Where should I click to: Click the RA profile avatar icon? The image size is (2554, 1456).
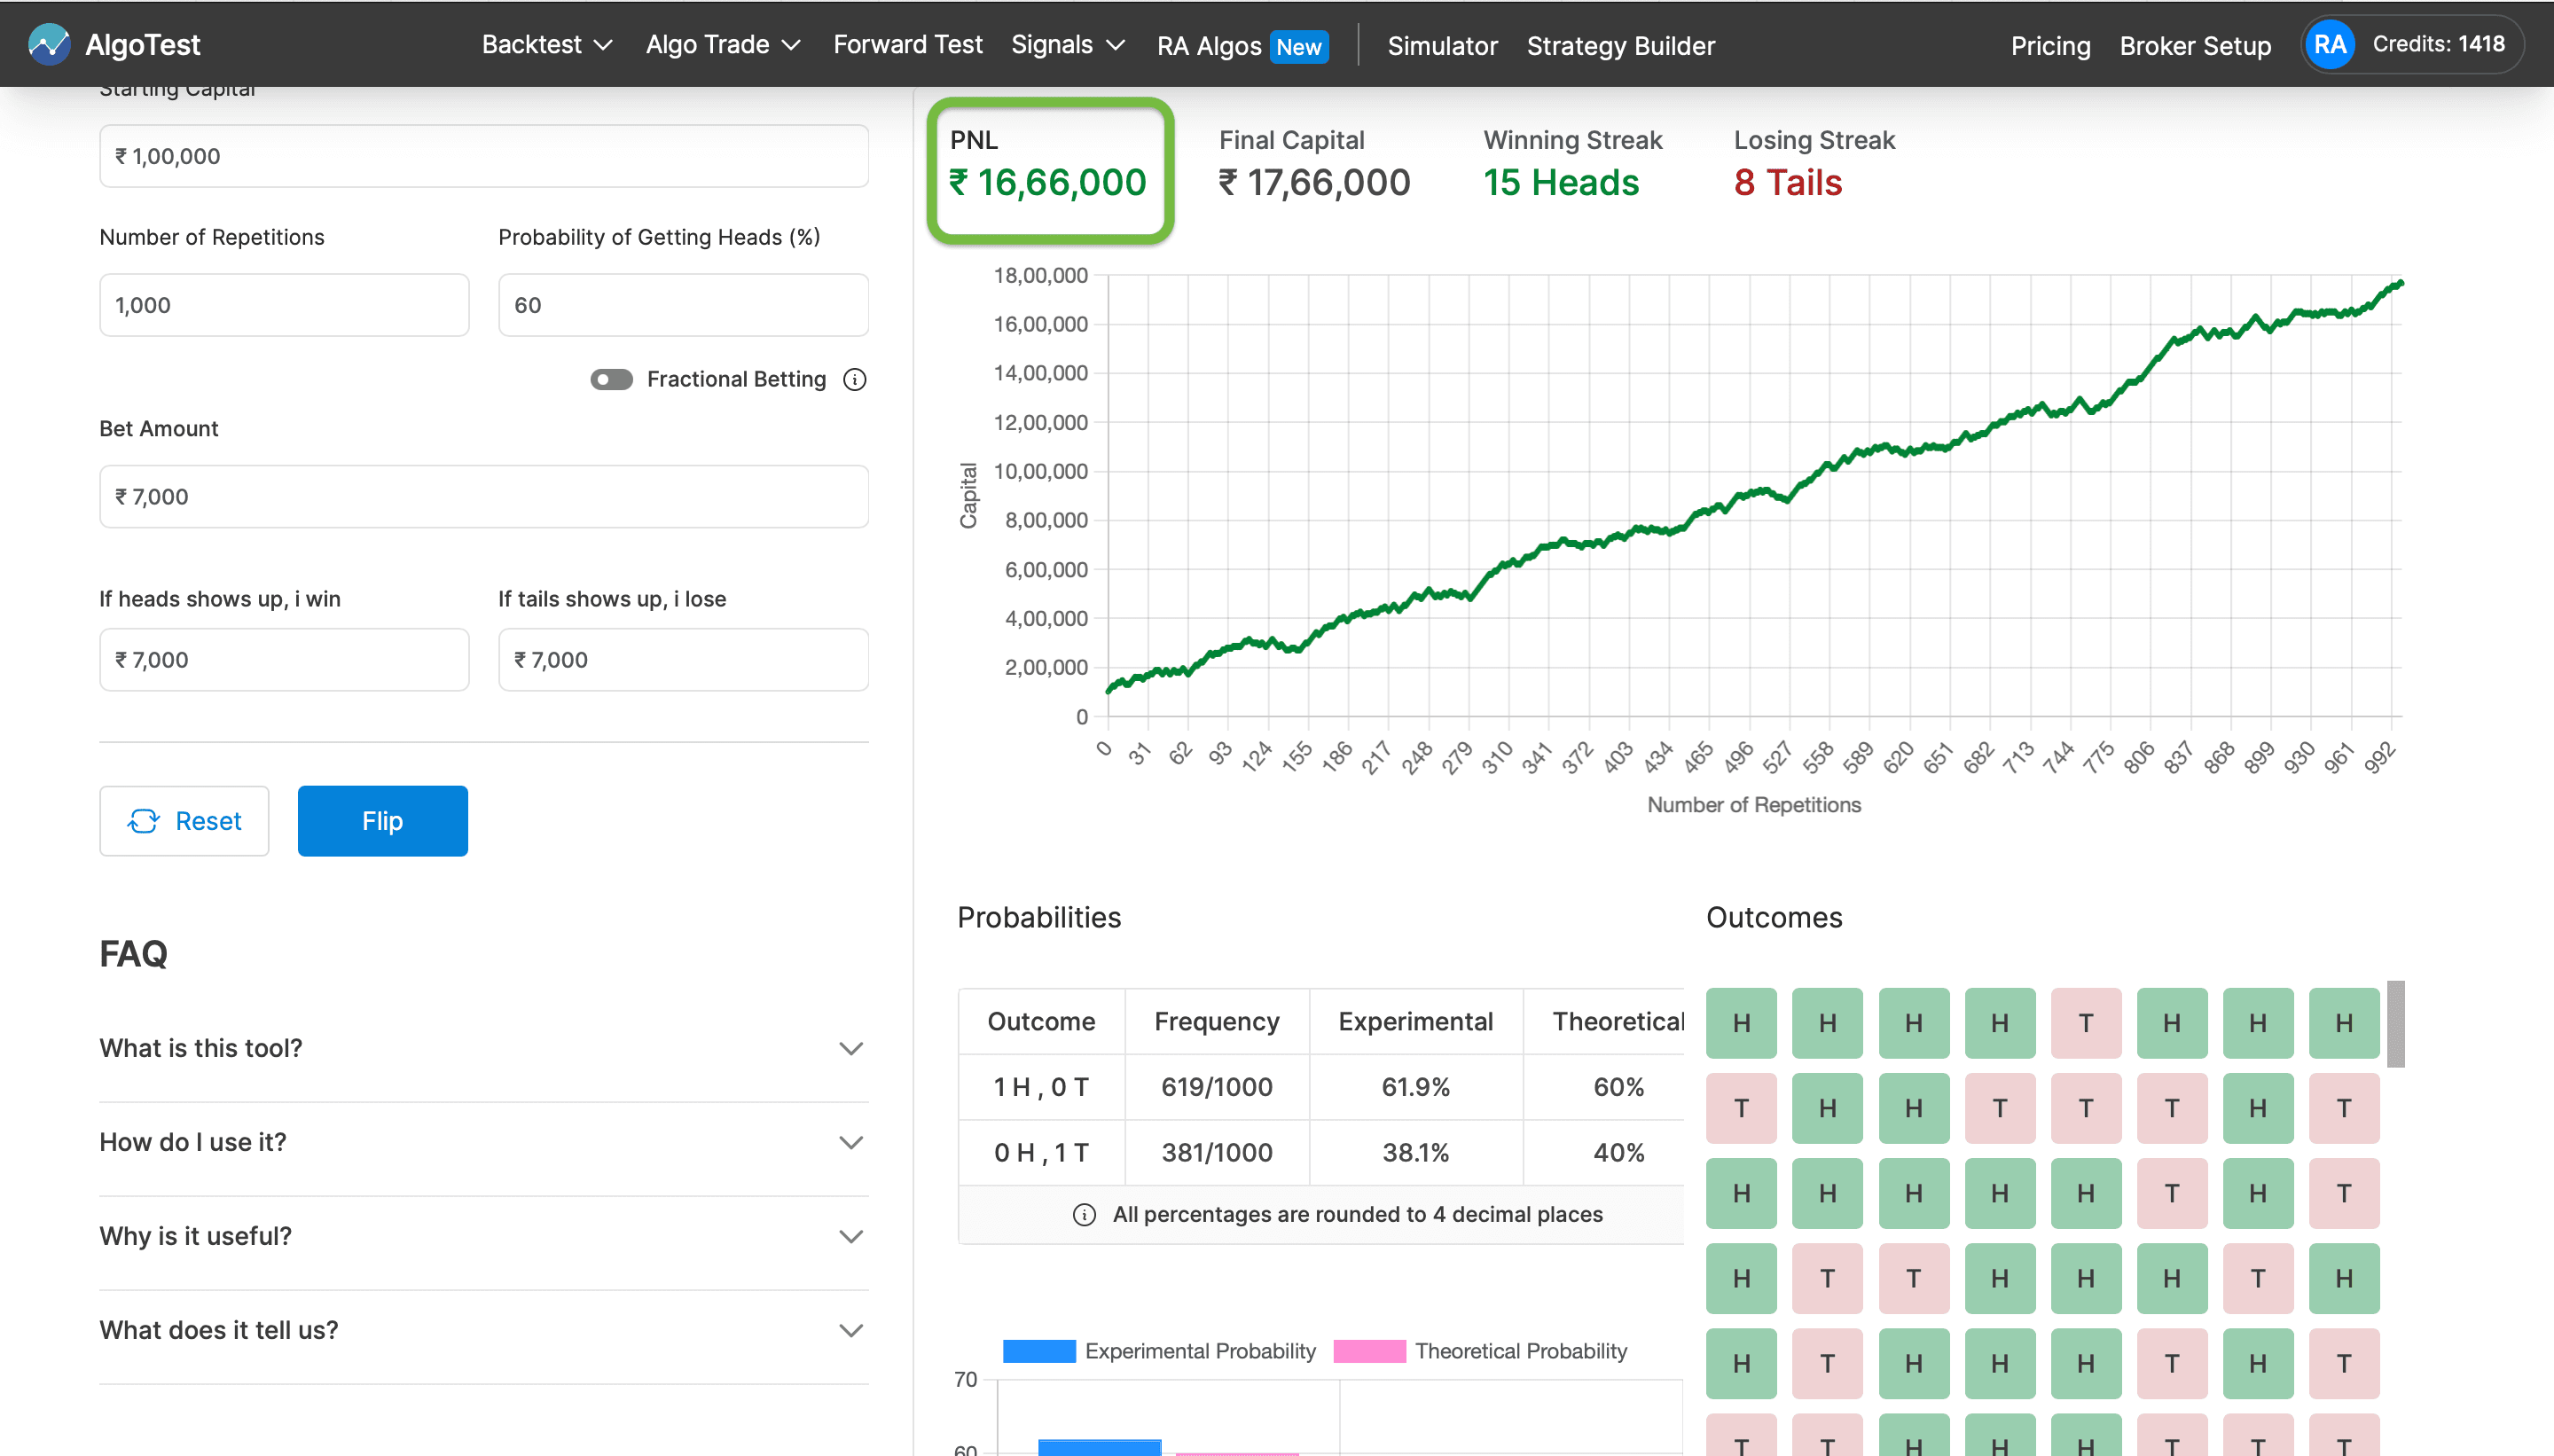click(x=2329, y=44)
